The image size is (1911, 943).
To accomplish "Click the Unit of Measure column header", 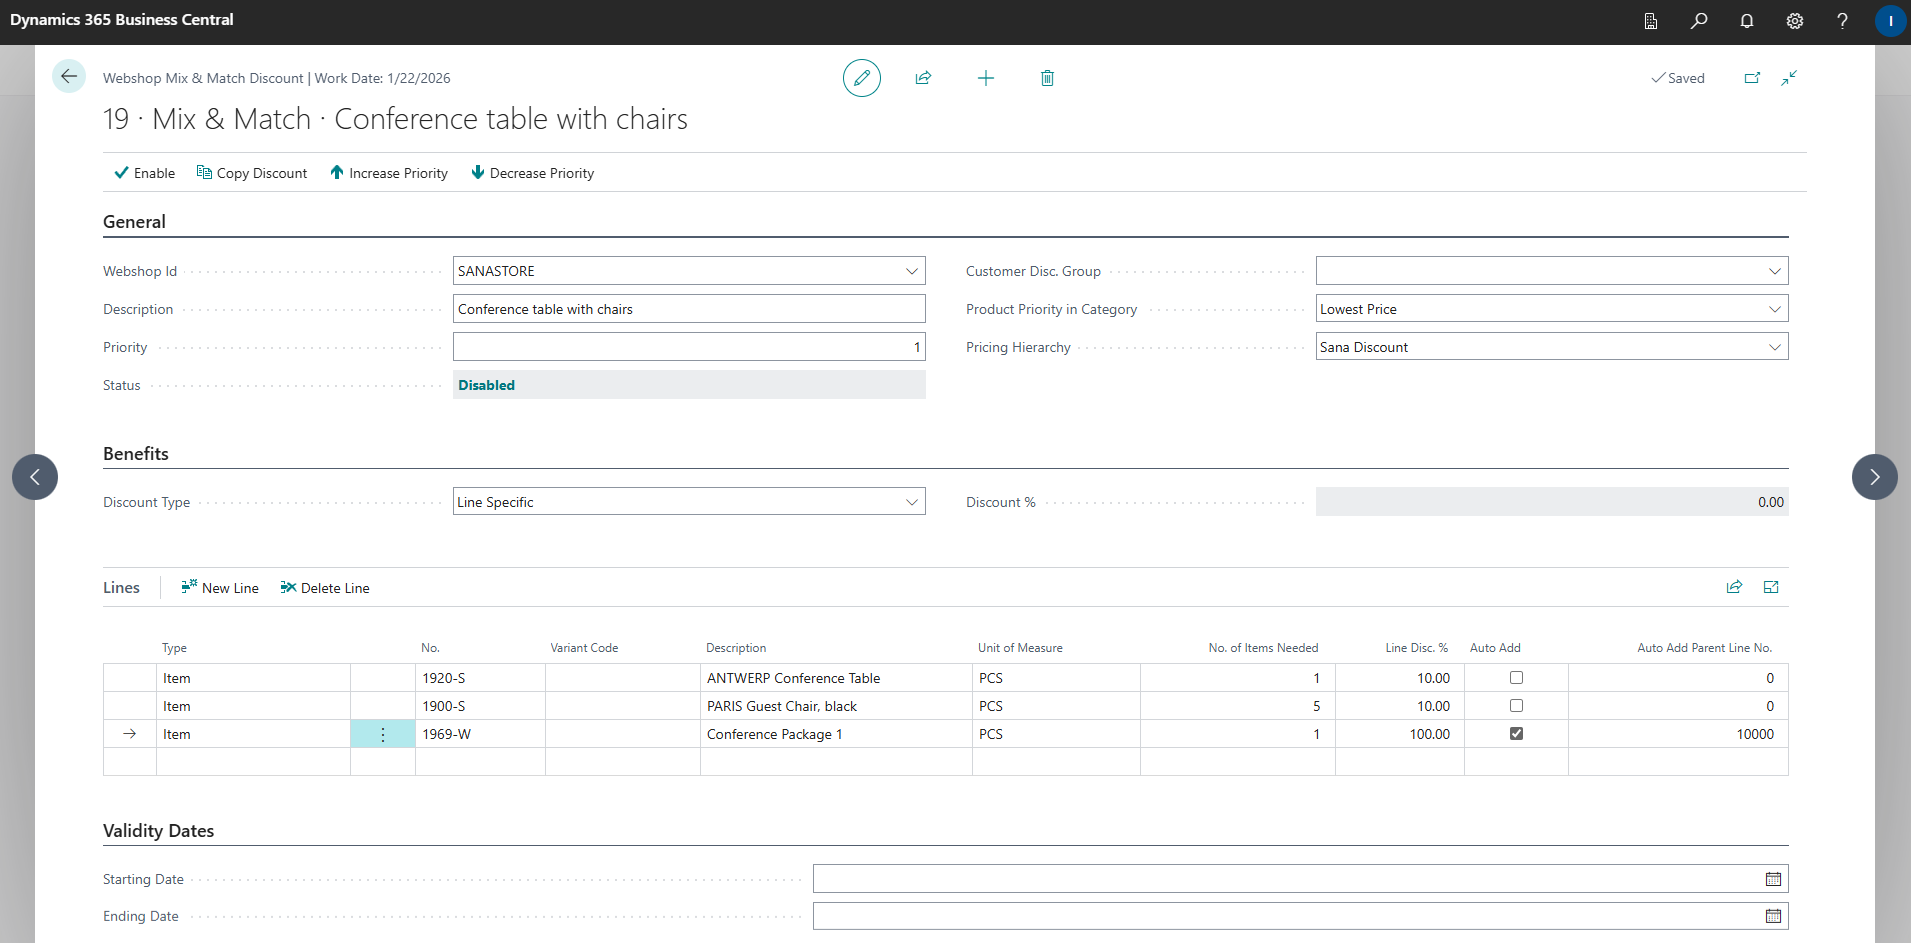I will pyautogui.click(x=1020, y=648).
